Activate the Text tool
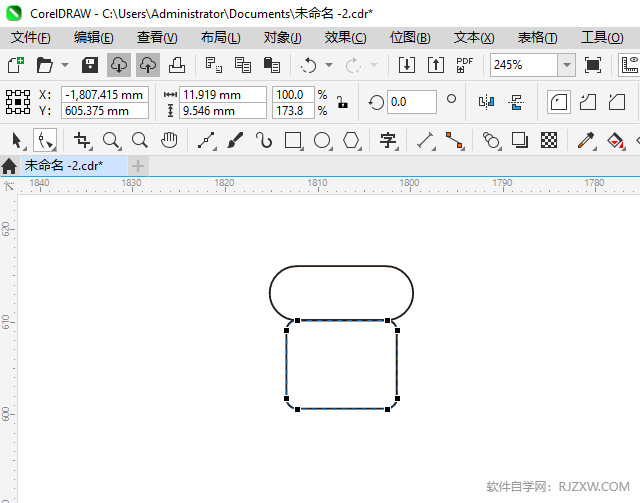This screenshot has height=503, width=640. pos(388,141)
